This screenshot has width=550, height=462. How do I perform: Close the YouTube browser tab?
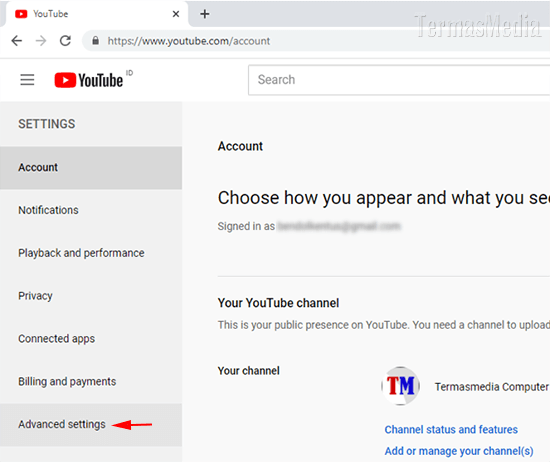coord(176,14)
